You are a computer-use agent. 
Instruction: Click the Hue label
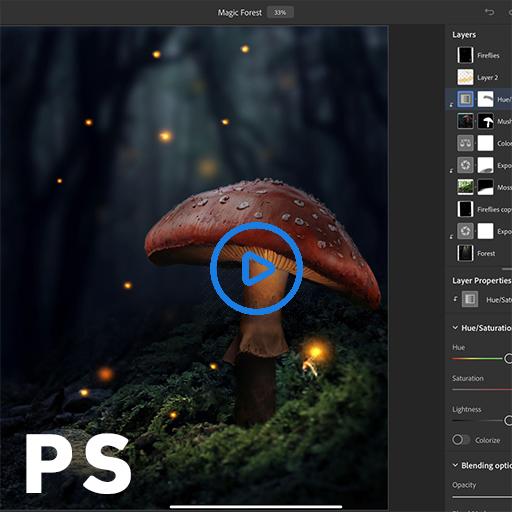458,347
